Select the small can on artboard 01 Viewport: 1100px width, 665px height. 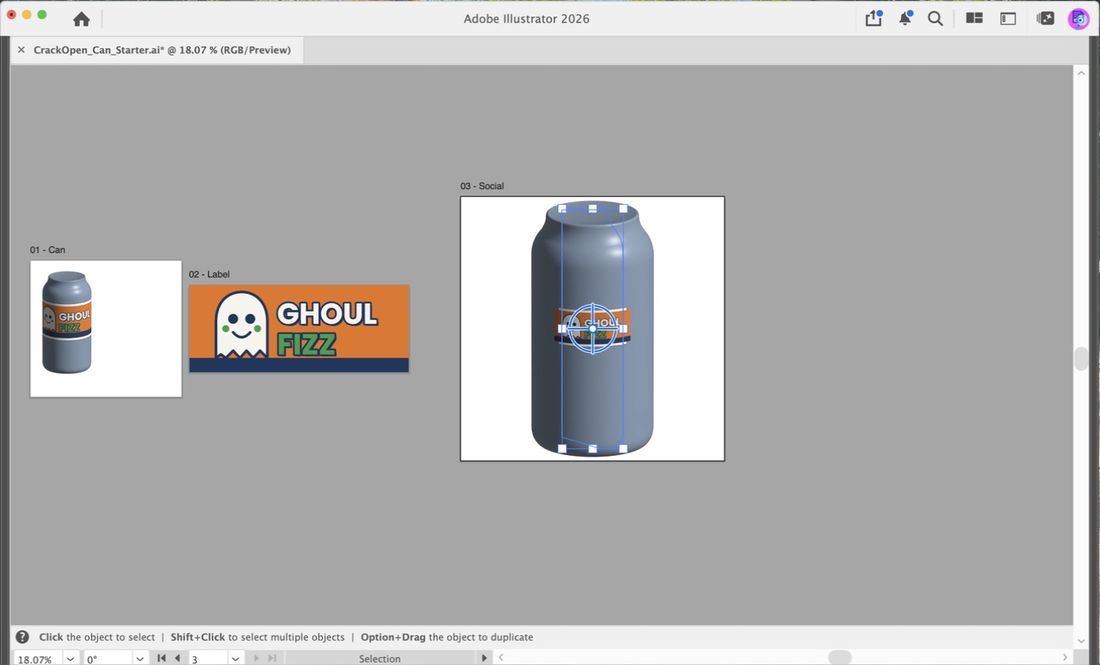click(67, 322)
